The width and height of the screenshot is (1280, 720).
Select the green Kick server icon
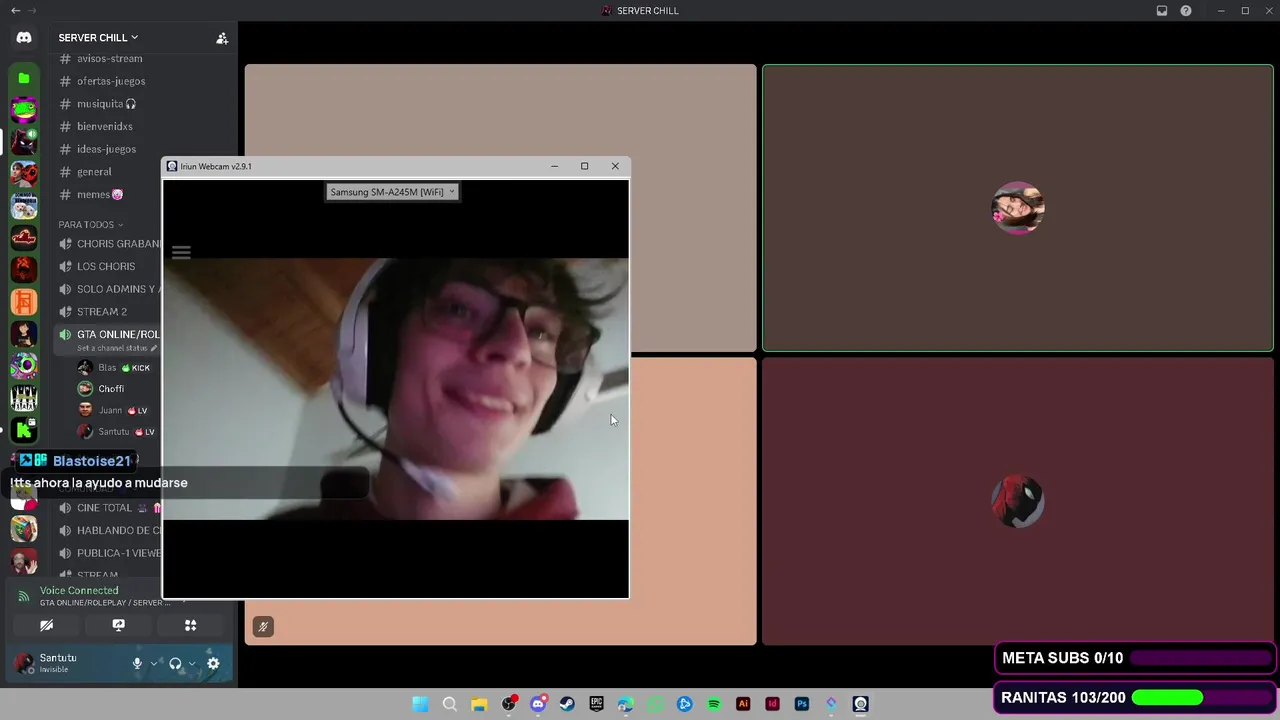click(x=24, y=430)
